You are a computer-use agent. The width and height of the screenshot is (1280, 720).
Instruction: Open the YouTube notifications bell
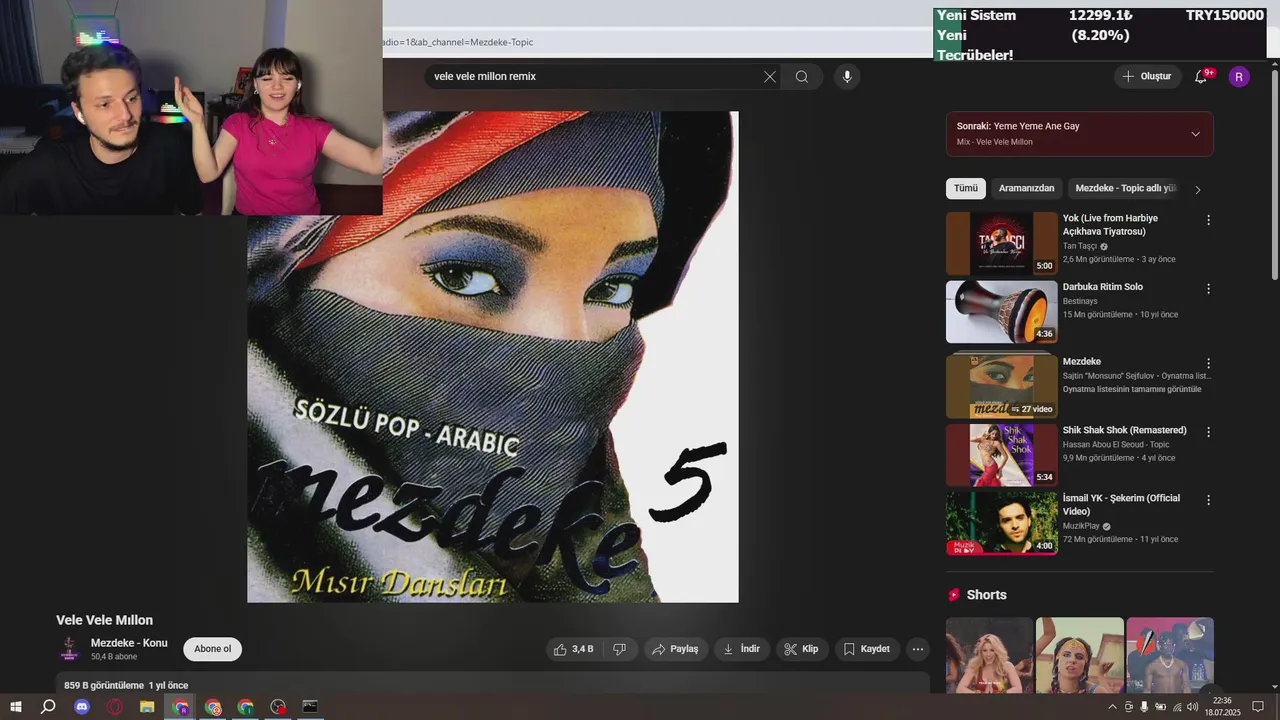[x=1201, y=77]
